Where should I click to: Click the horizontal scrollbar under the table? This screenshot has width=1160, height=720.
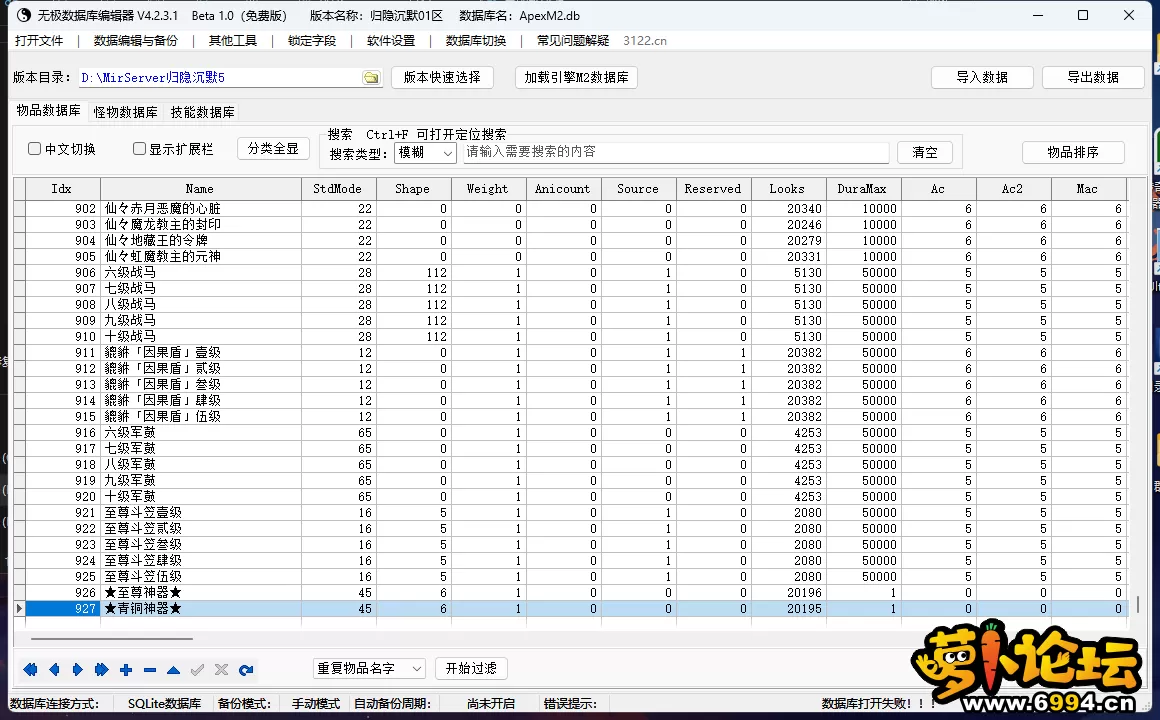[x=111, y=639]
